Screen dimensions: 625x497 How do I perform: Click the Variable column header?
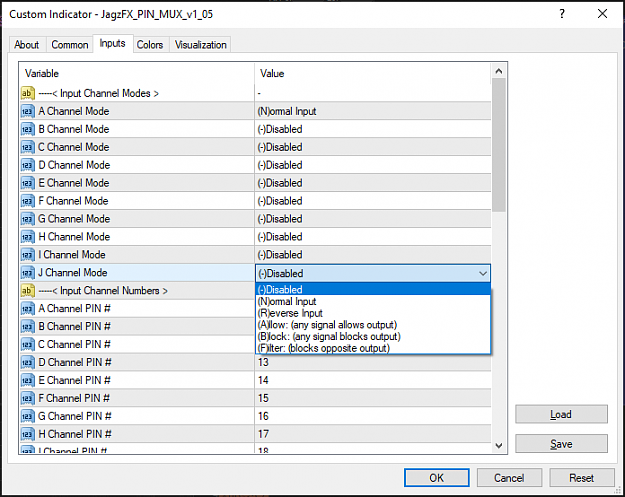pos(137,73)
